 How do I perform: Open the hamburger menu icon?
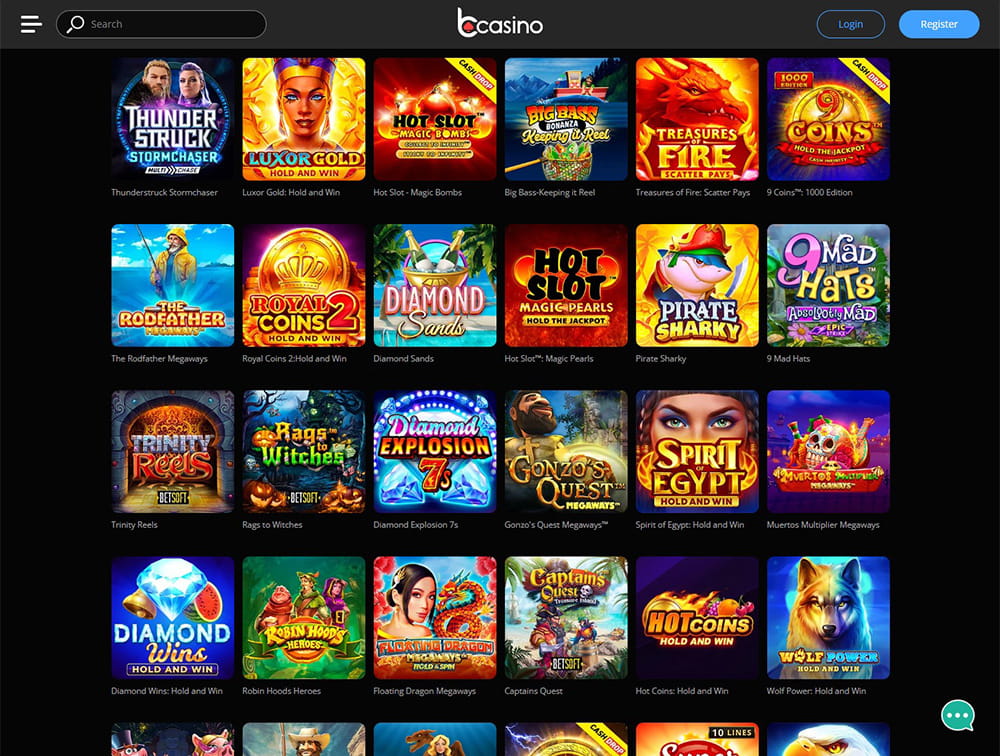[x=31, y=24]
